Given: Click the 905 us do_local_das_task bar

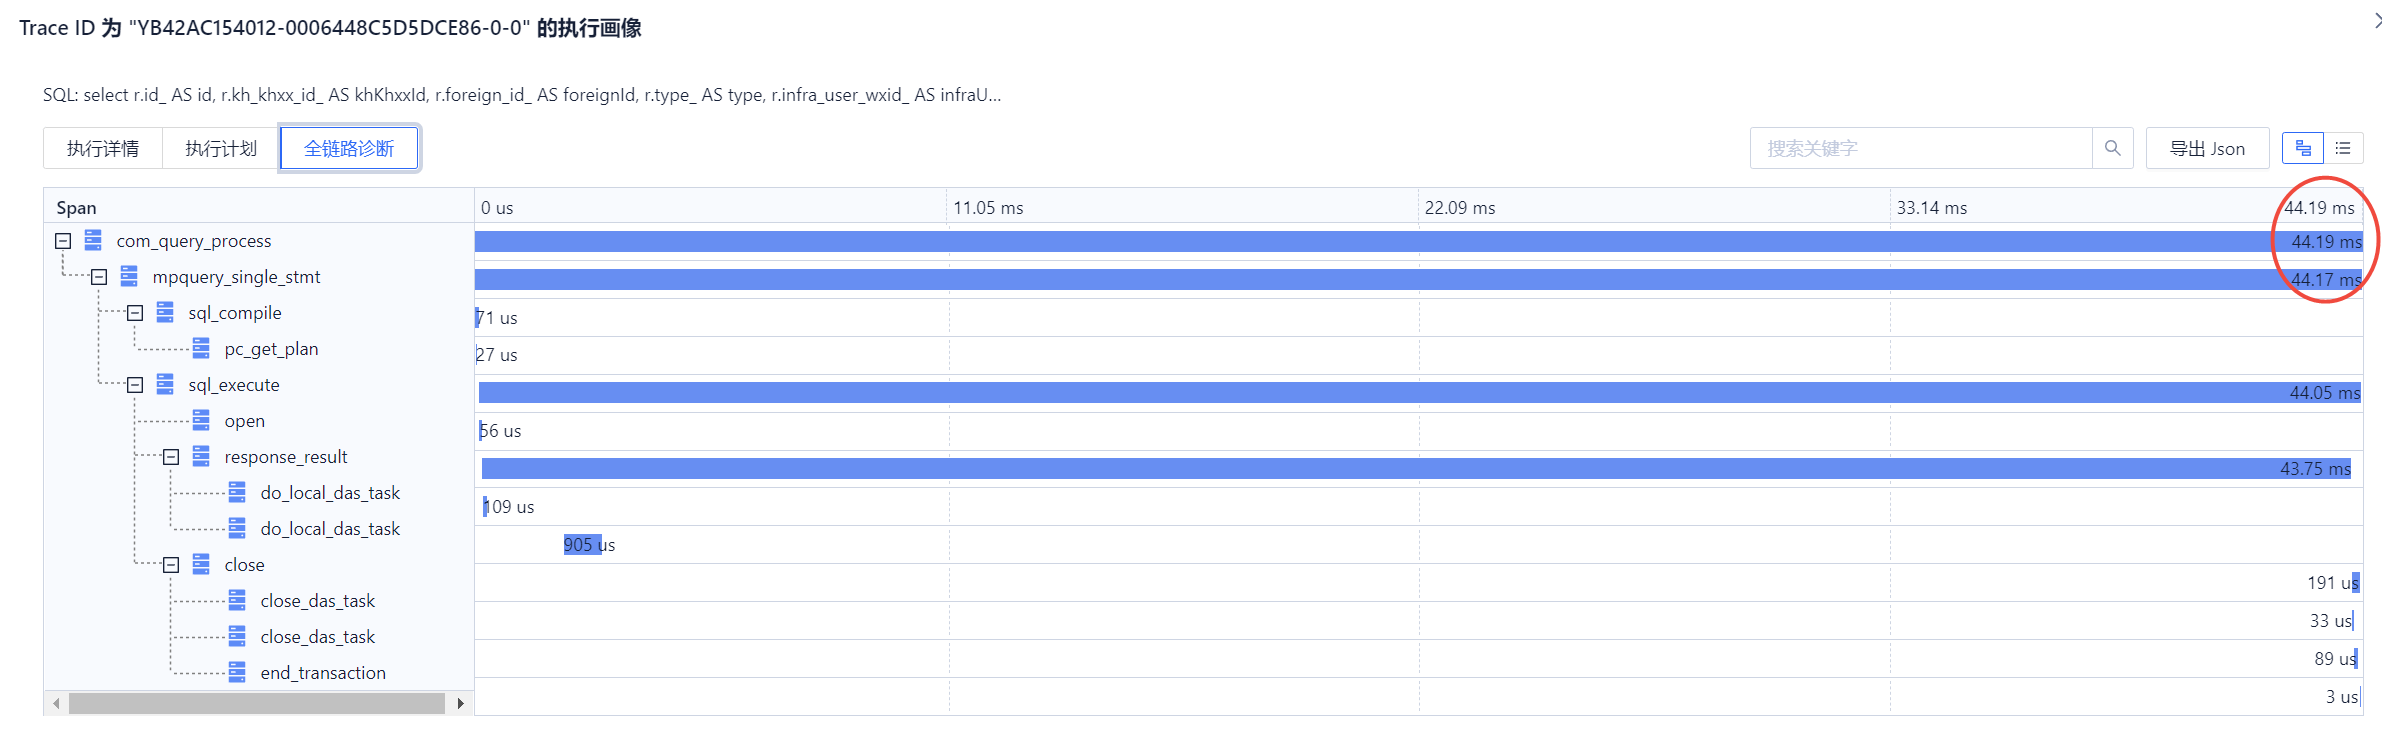Looking at the screenshot, I should [x=582, y=544].
